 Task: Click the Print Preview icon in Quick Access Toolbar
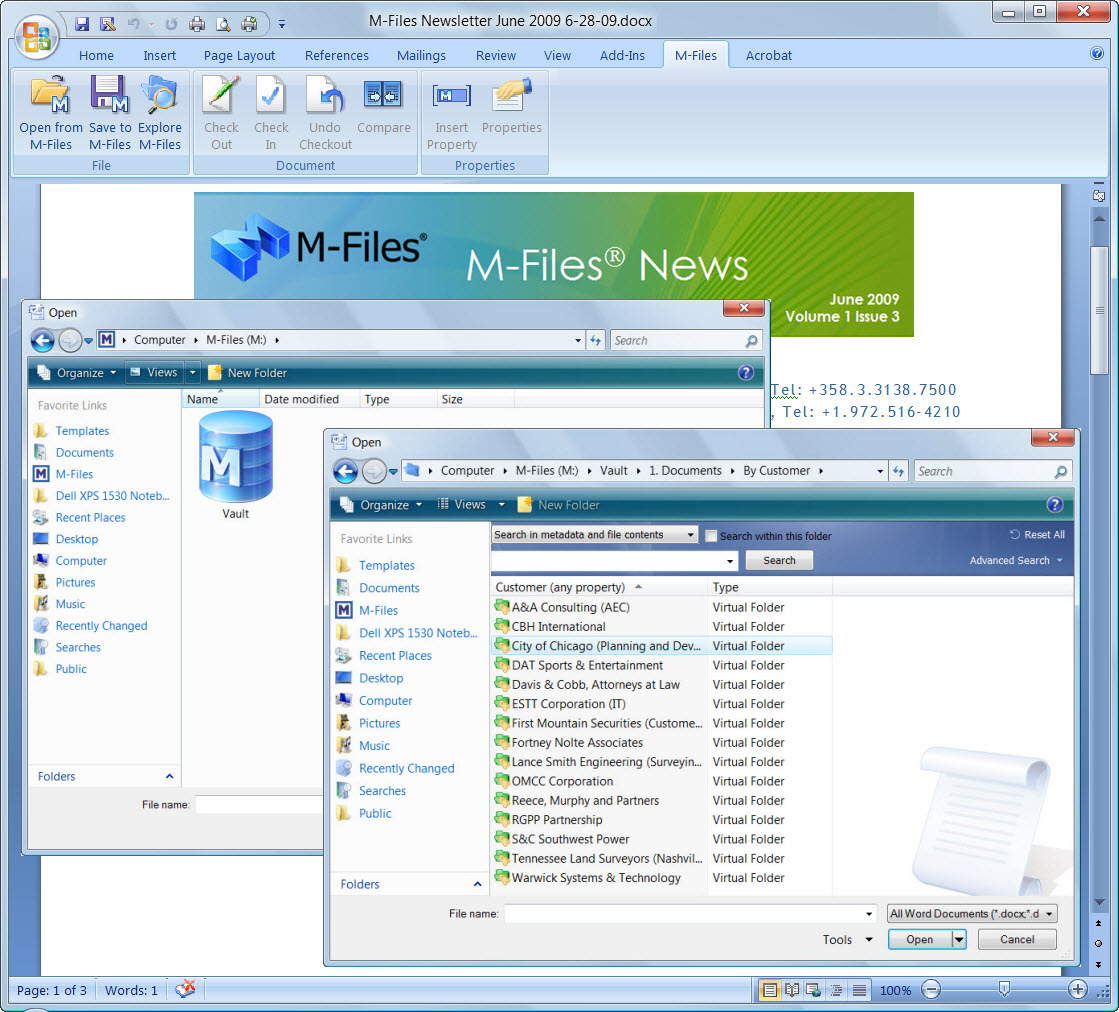tap(223, 24)
